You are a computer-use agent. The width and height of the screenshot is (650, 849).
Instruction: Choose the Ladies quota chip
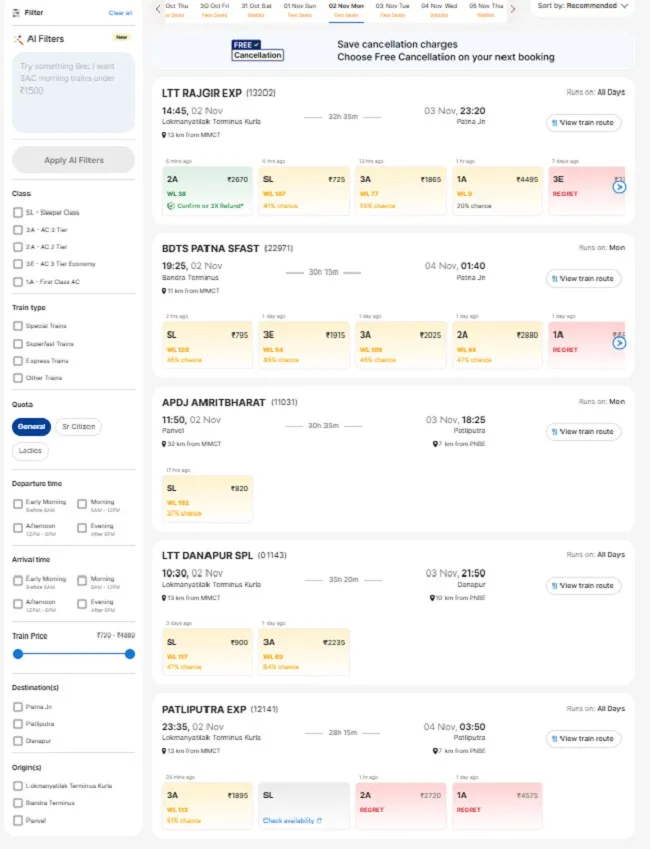(x=30, y=450)
